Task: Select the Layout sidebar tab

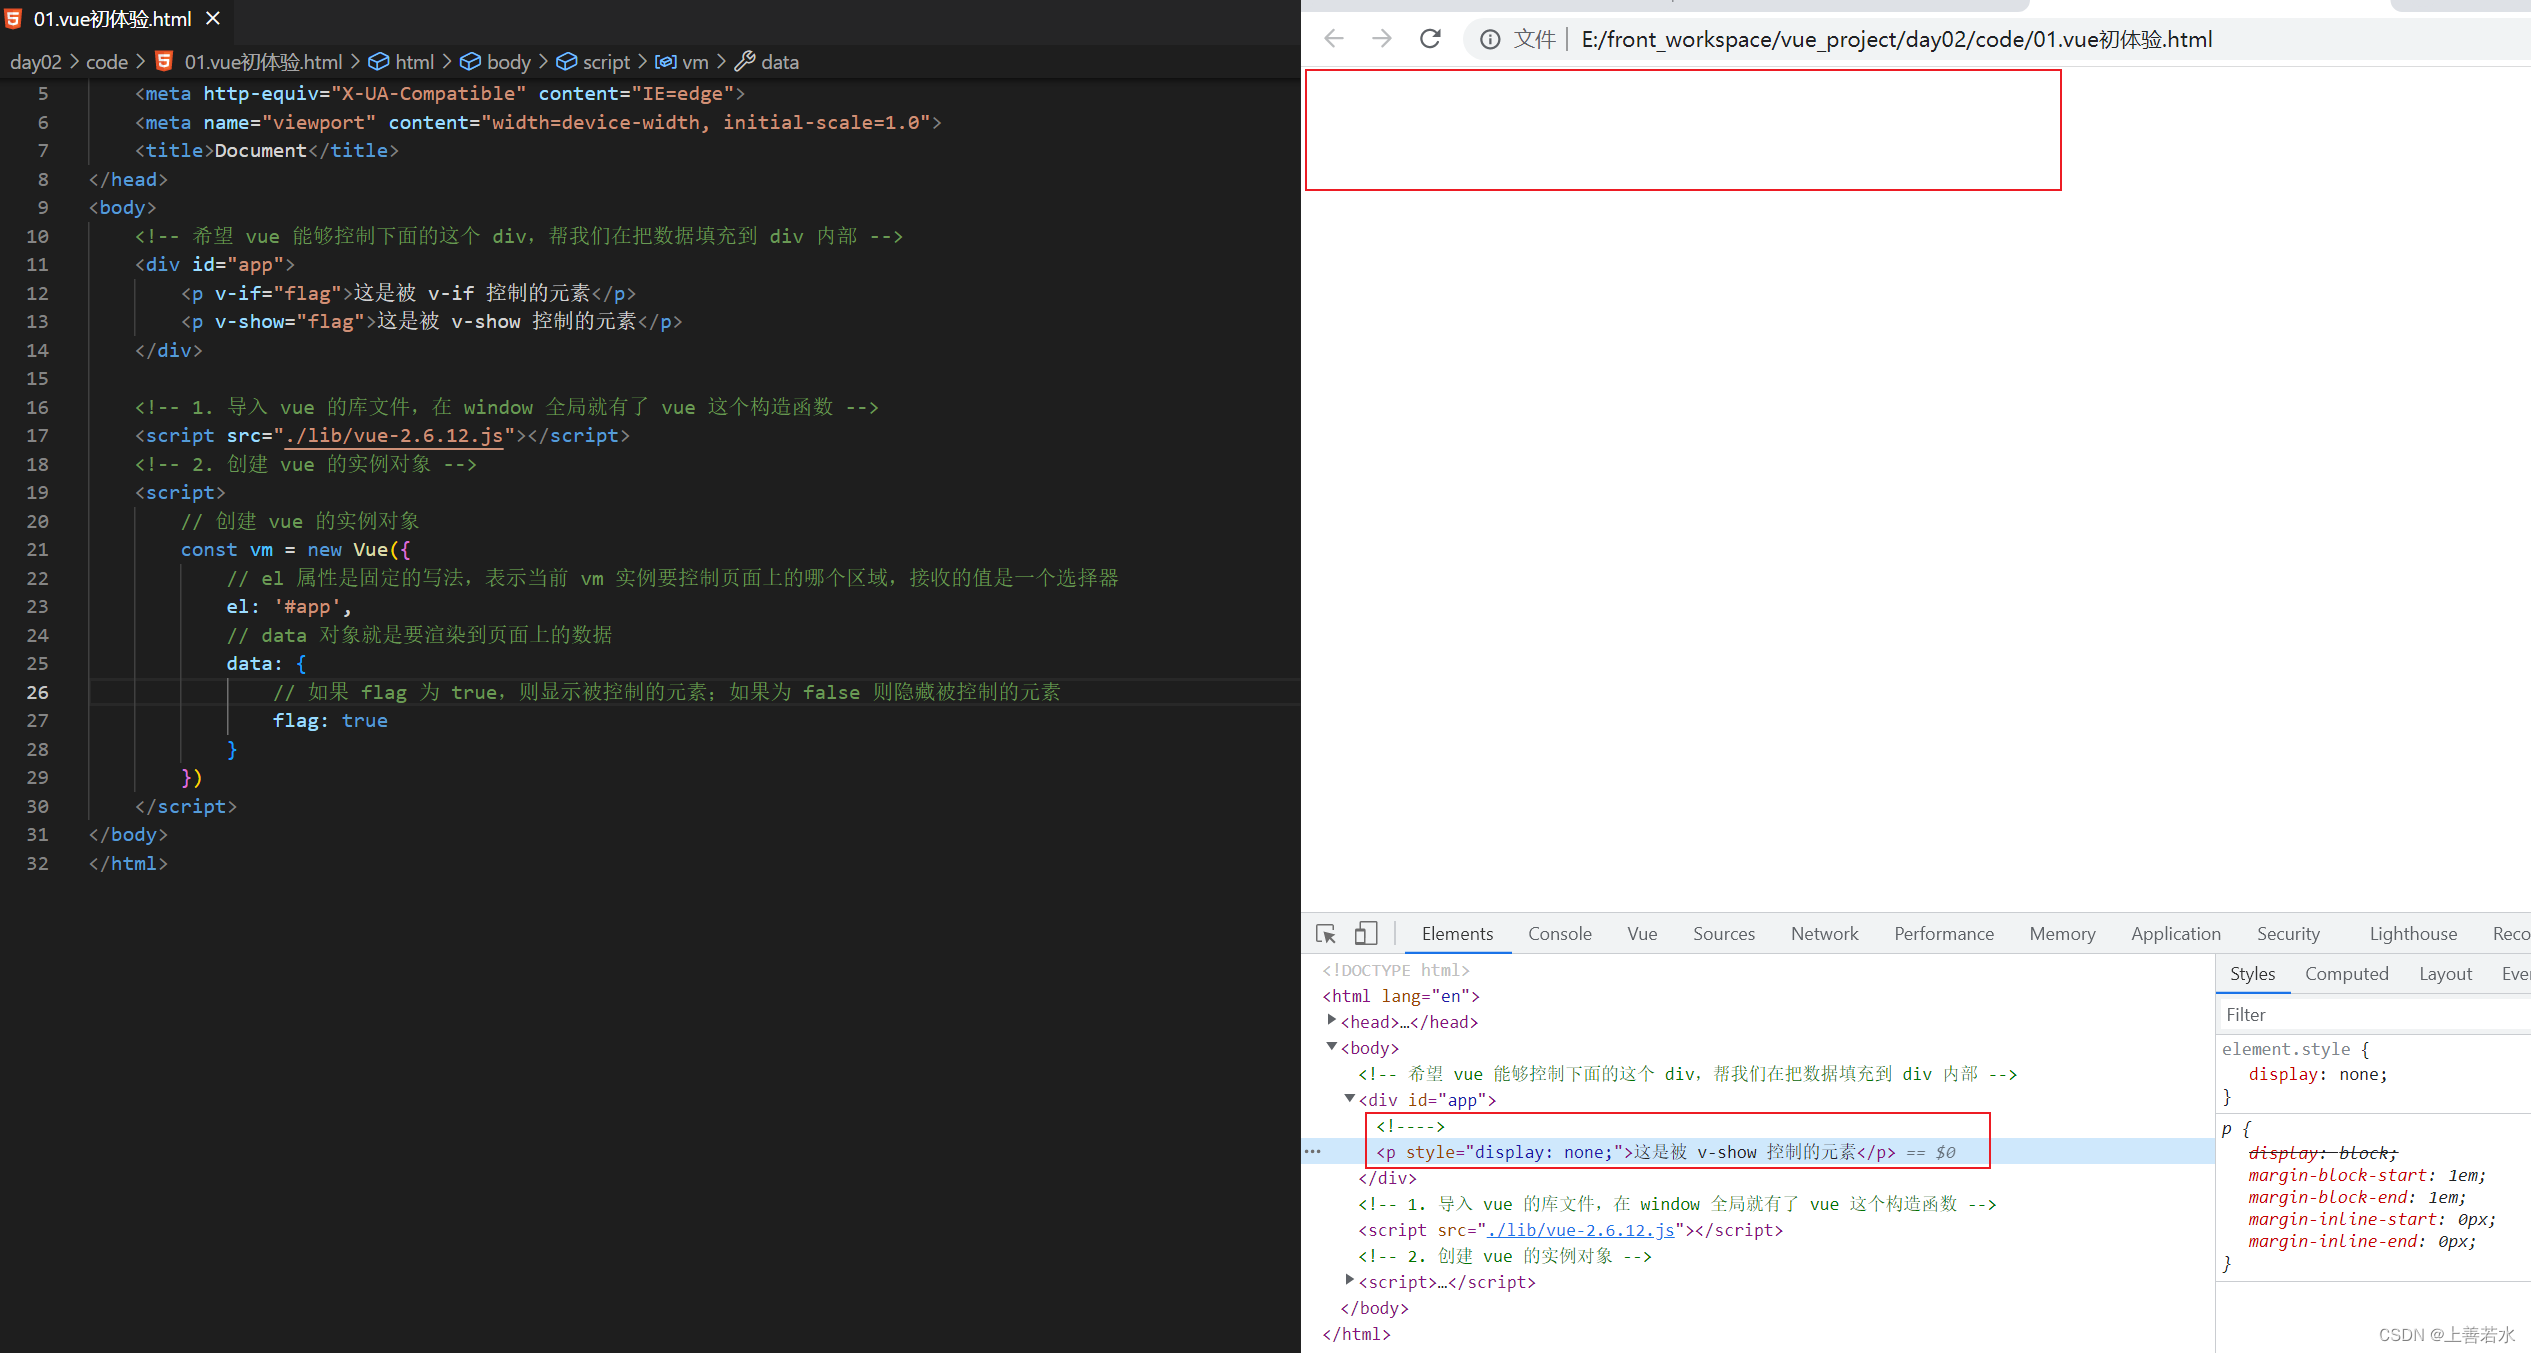Action: (x=2445, y=974)
